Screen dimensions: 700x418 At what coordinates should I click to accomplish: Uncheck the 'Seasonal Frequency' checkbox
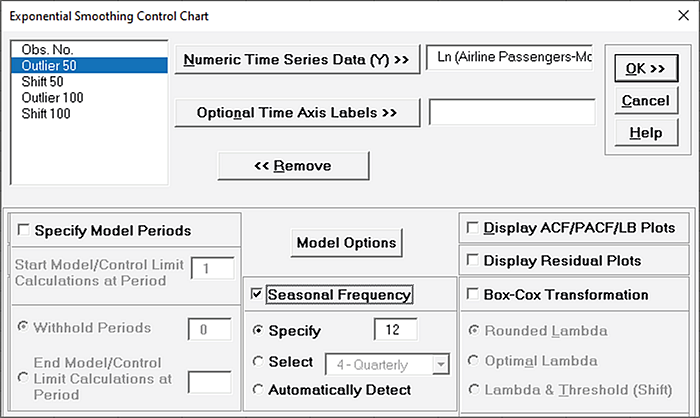tap(257, 295)
